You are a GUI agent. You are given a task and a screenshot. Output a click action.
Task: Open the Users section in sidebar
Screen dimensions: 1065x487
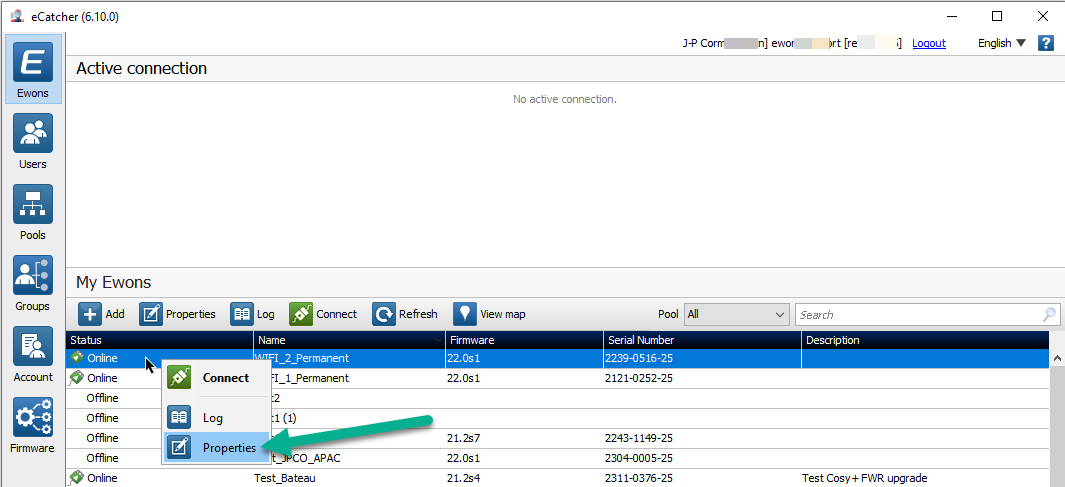pyautogui.click(x=33, y=142)
